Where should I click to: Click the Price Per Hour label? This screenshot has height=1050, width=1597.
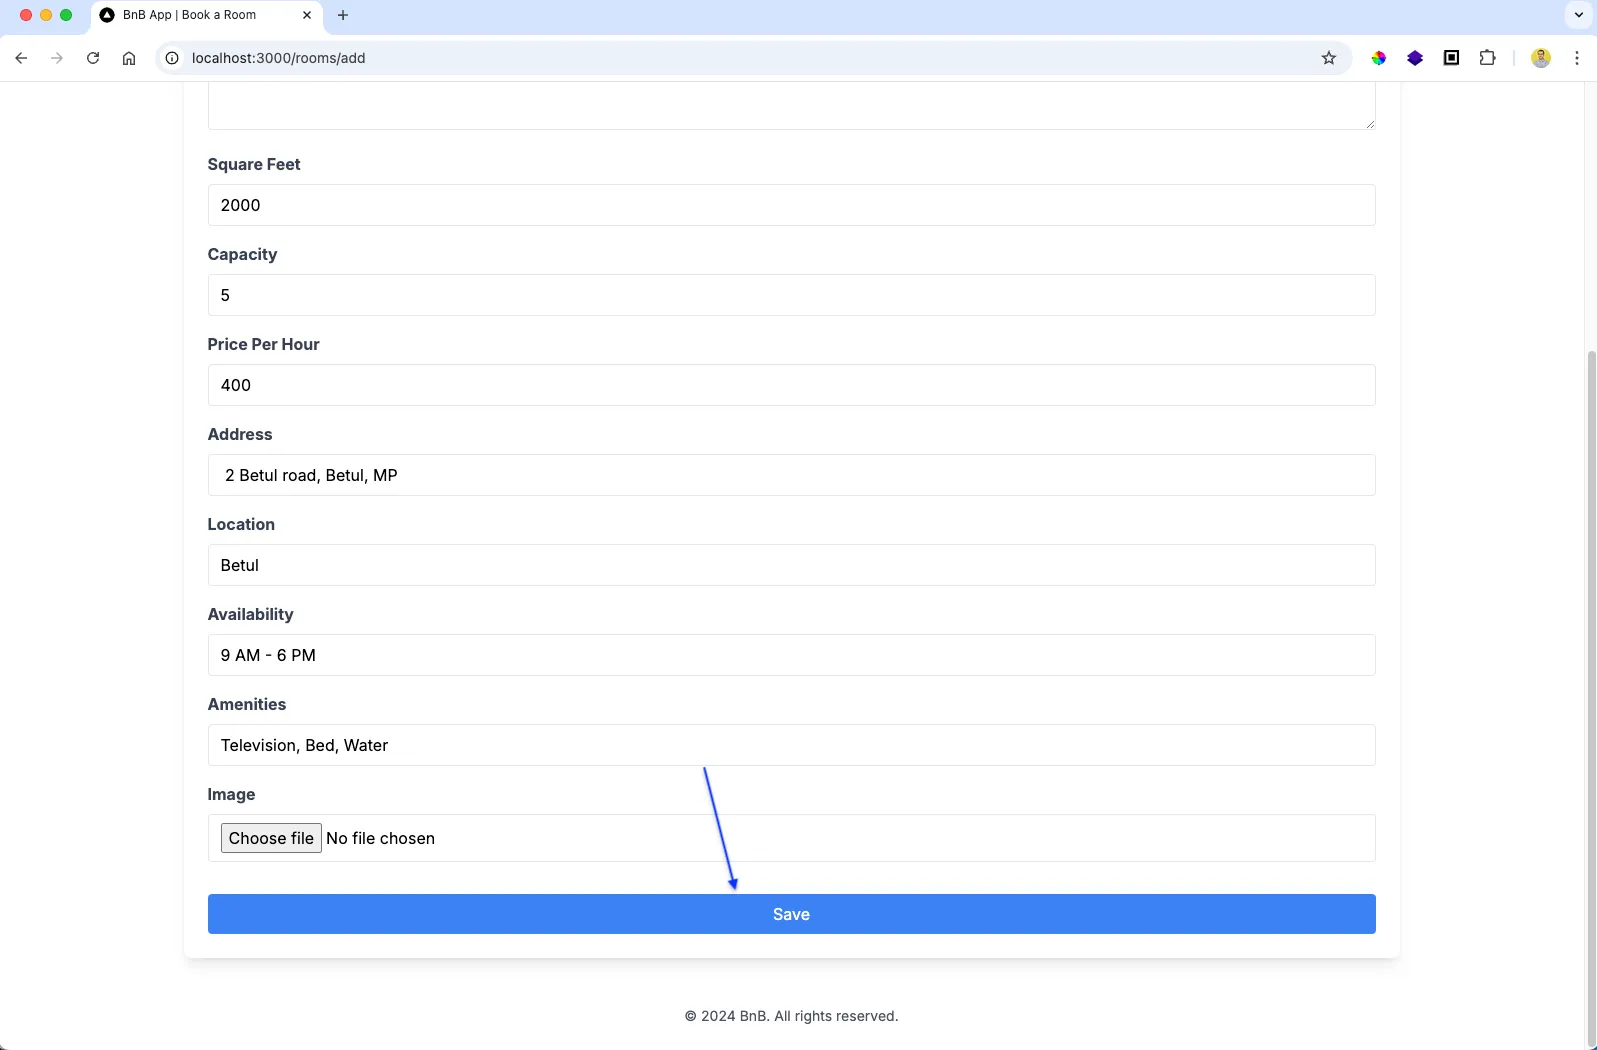263,344
